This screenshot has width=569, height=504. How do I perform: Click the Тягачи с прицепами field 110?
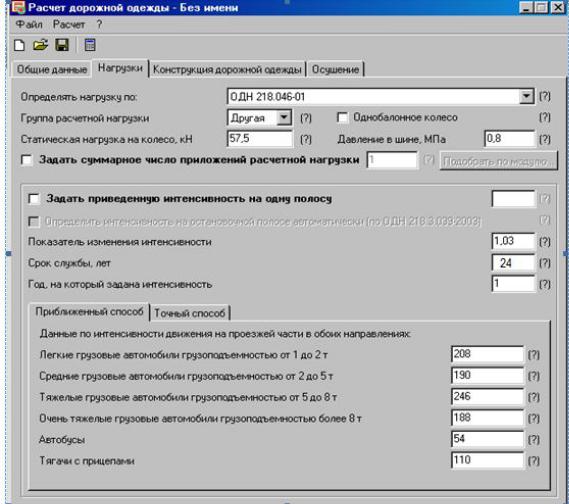(x=487, y=460)
